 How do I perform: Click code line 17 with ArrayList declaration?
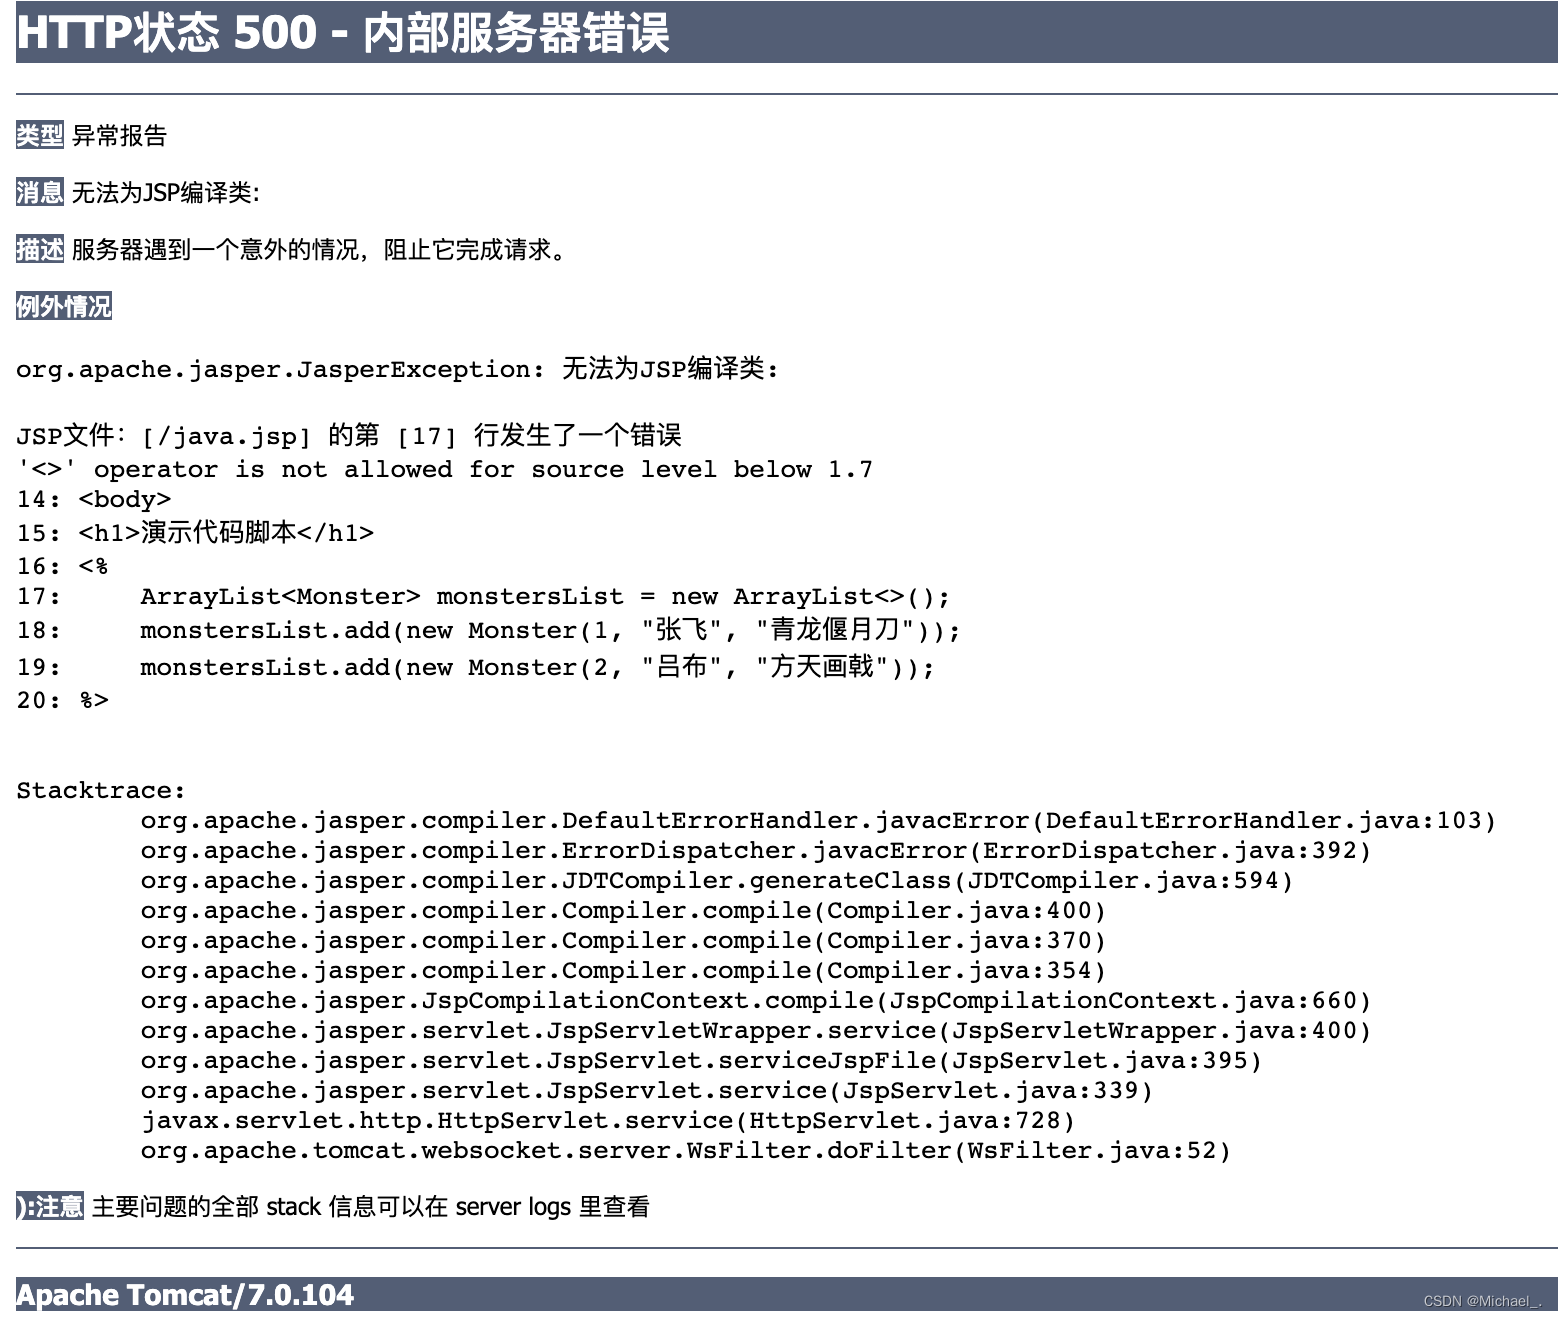click(480, 595)
